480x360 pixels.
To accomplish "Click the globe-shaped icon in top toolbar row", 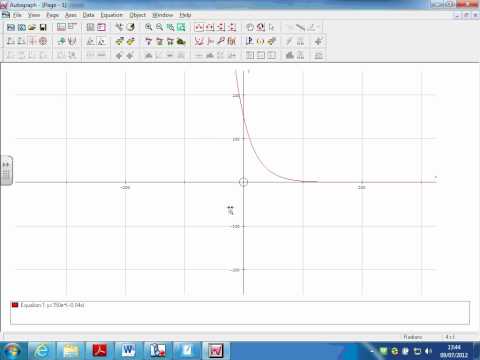I will coord(131,27).
